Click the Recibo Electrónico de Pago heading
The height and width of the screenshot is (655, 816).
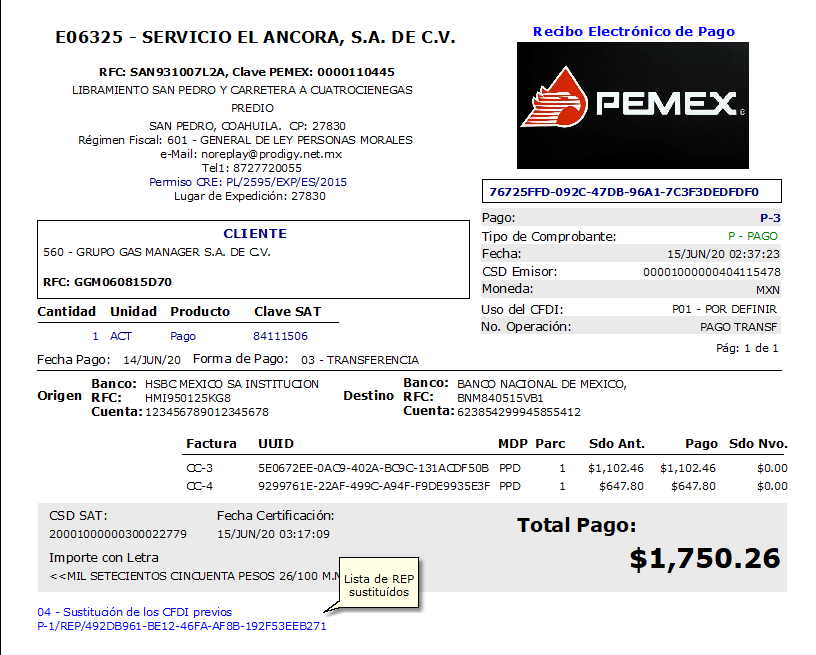633,32
